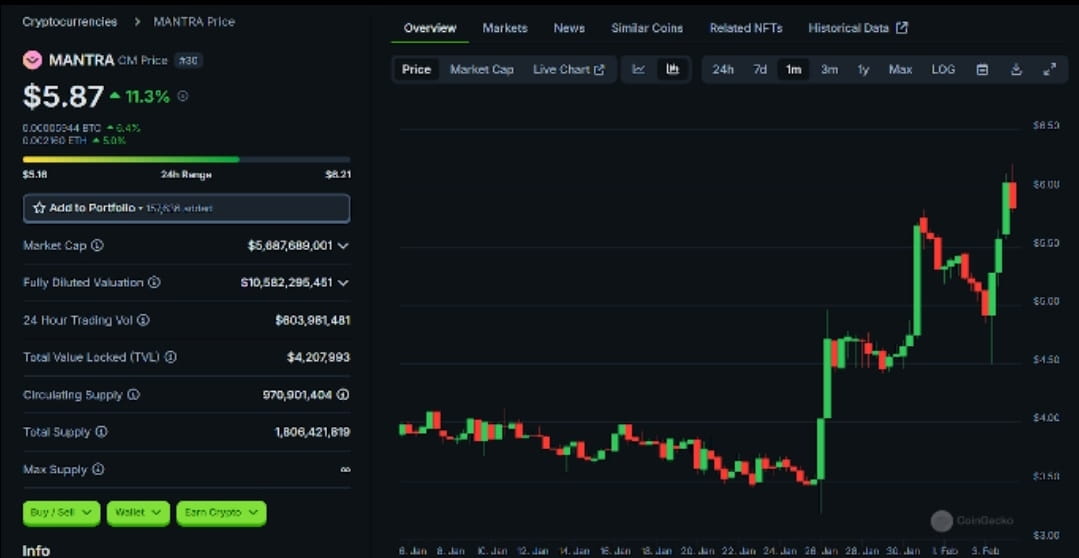The image size is (1079, 558).
Task: Click the info icon beside 11.3% change
Action: 182,96
